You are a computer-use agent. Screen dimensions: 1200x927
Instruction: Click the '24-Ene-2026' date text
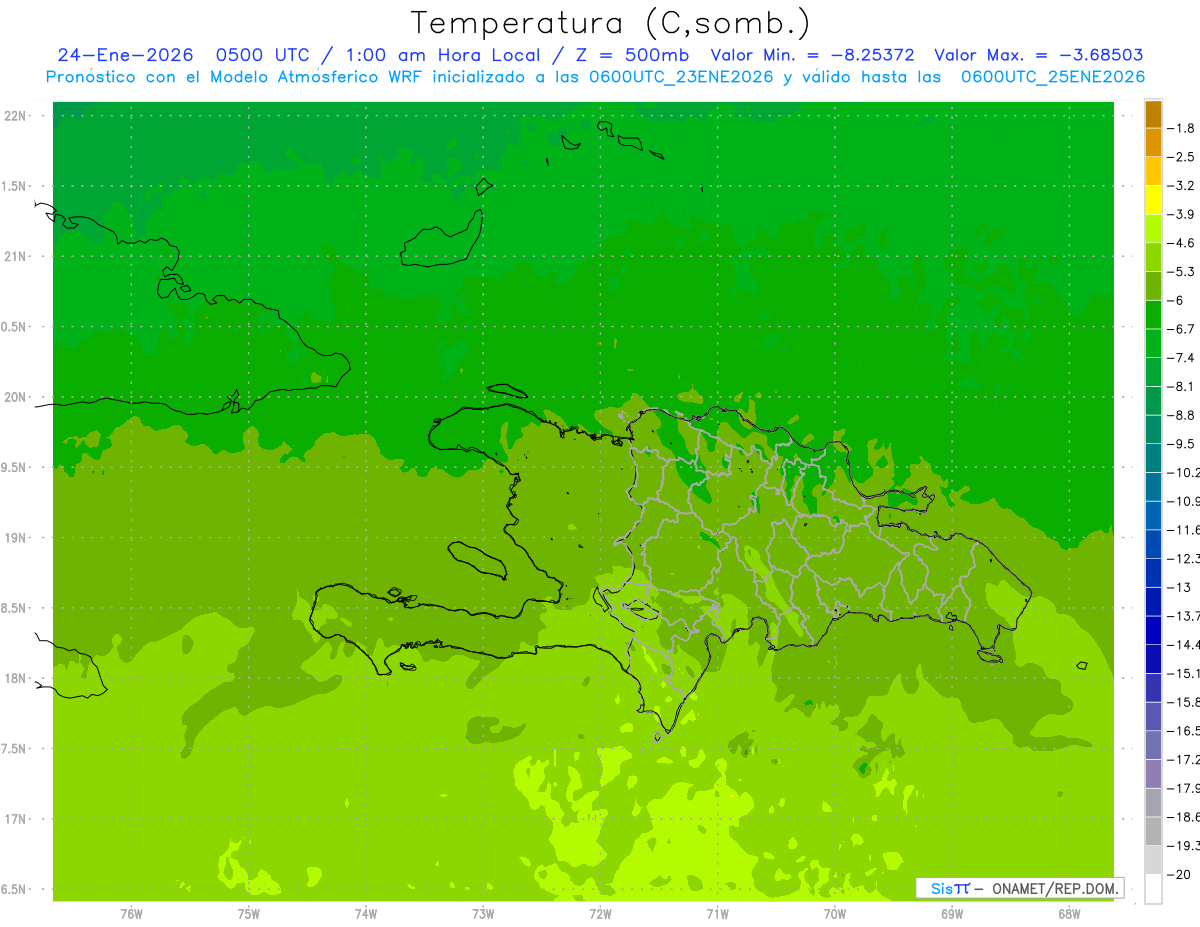point(125,55)
